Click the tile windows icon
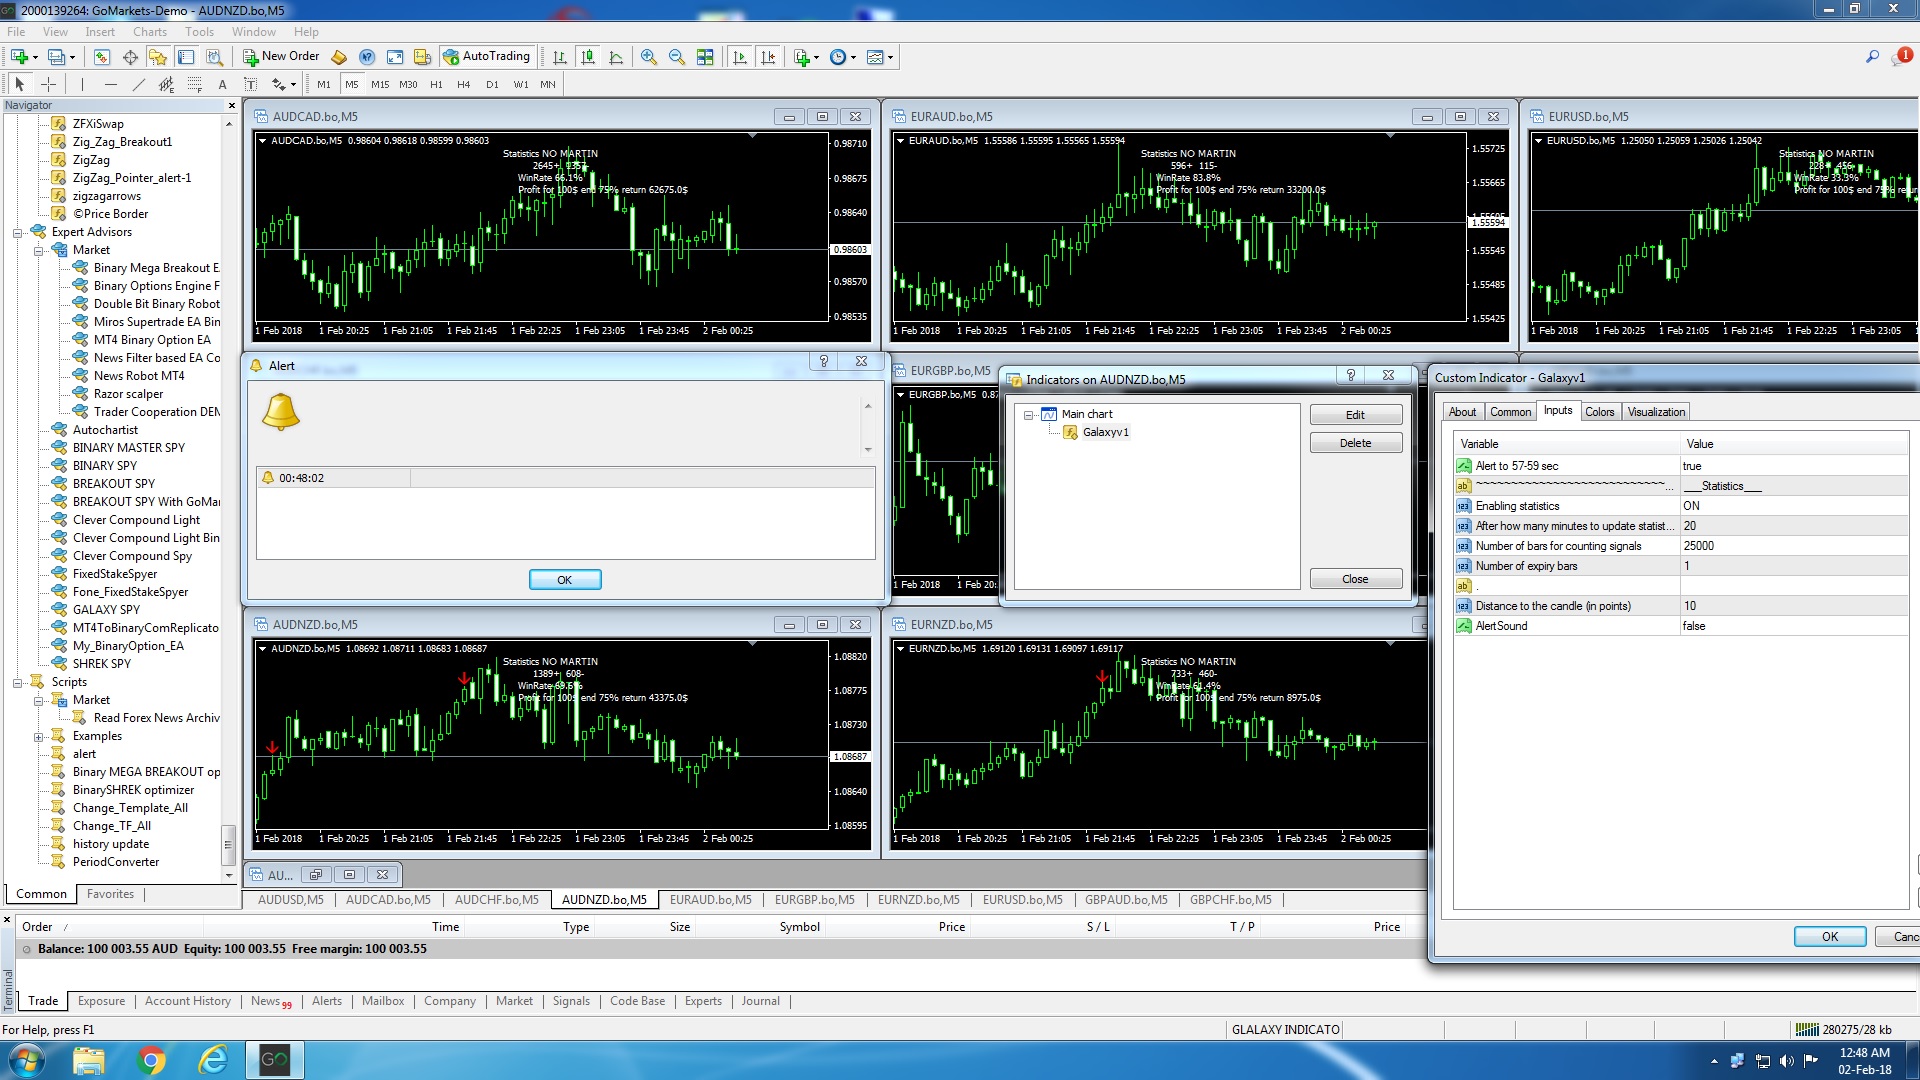The width and height of the screenshot is (1920, 1080). coord(705,57)
